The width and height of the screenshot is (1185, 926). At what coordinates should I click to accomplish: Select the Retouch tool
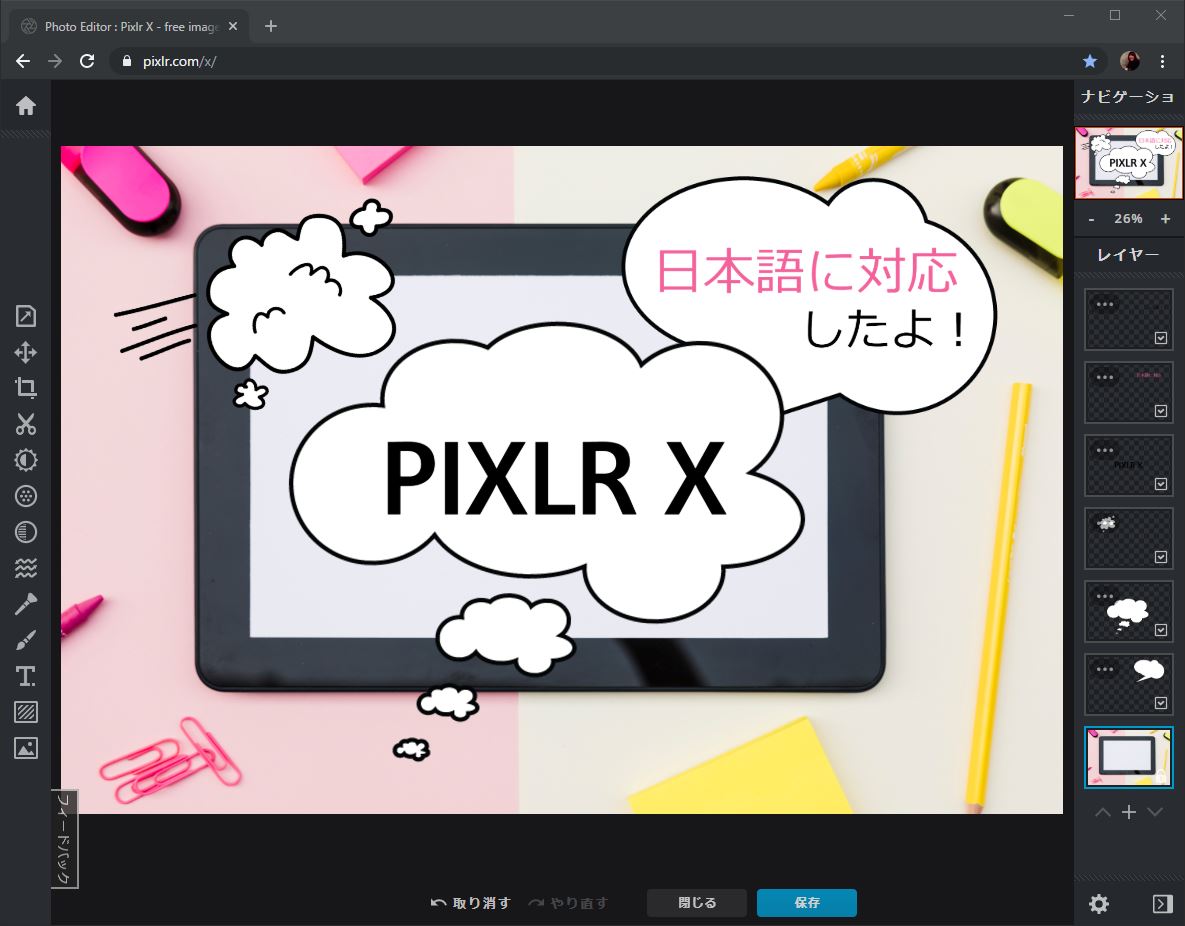click(26, 604)
